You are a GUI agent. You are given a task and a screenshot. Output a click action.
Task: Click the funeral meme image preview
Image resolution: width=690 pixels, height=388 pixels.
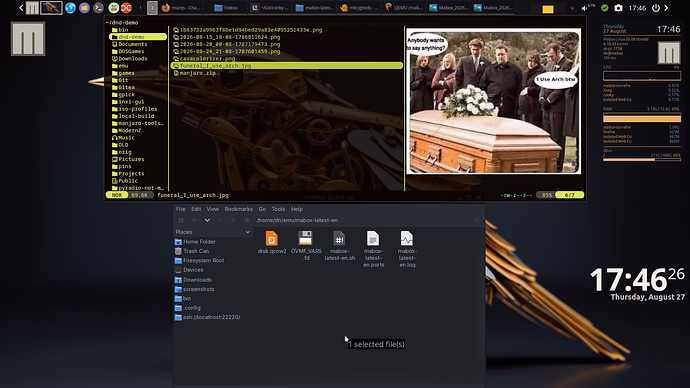tap(493, 101)
